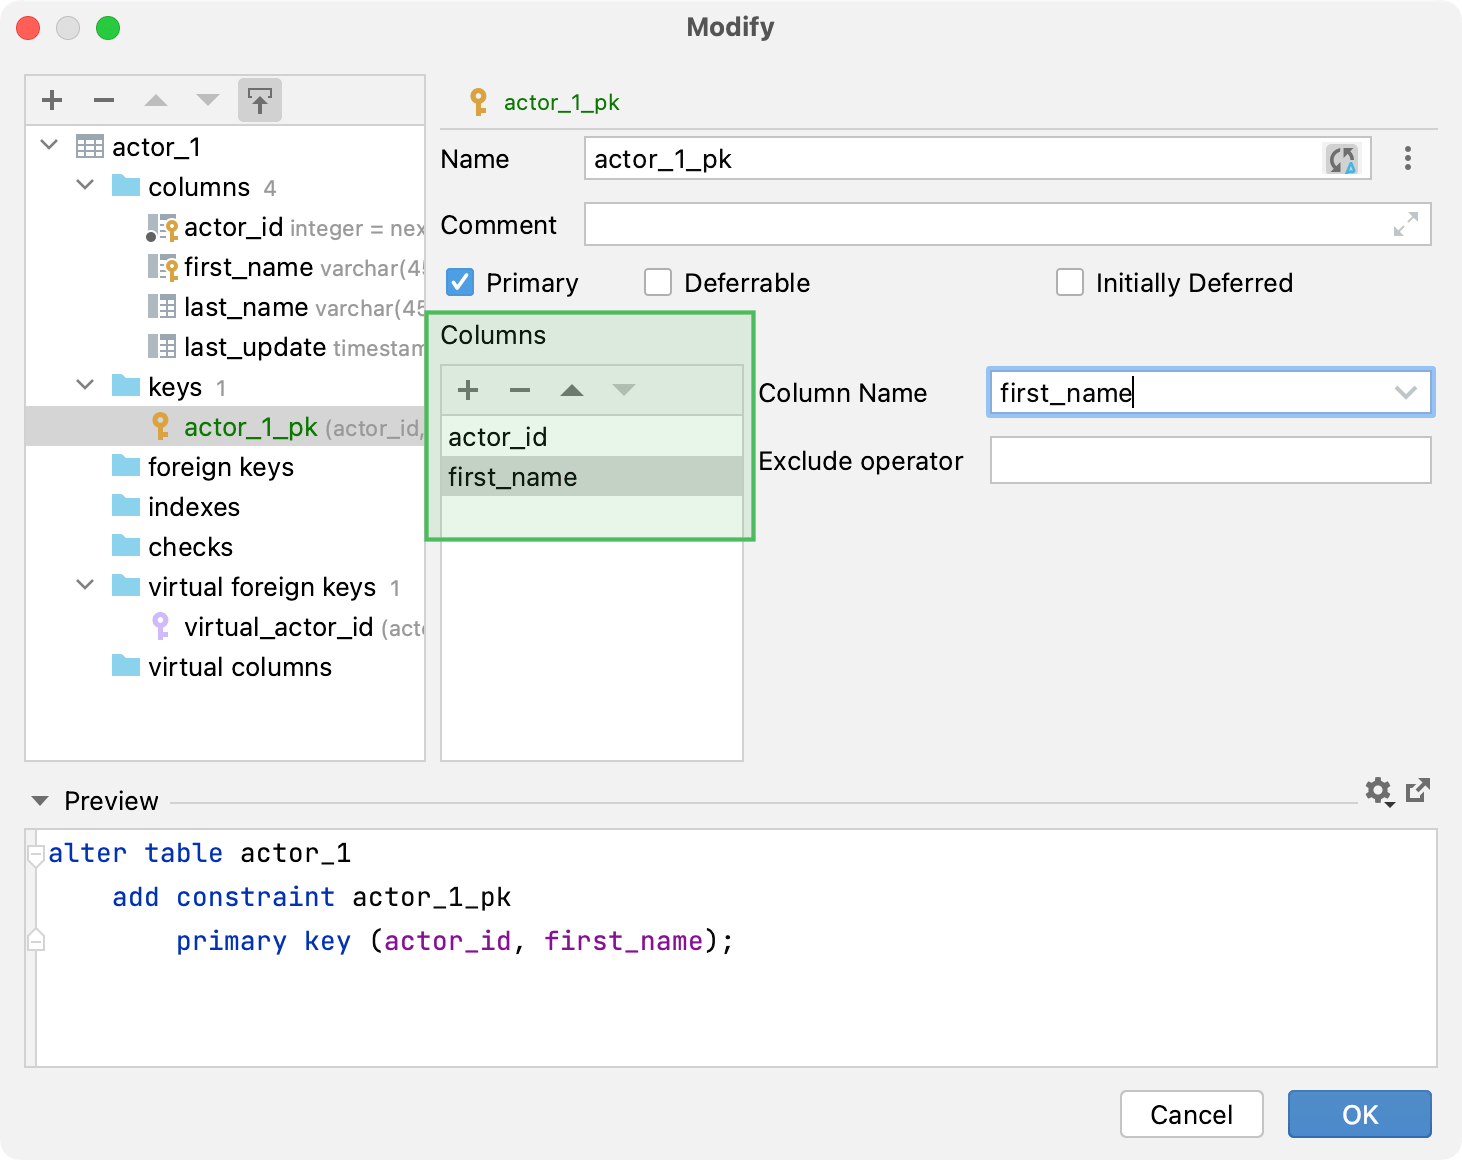Collapse the Preview section
The image size is (1462, 1160).
tap(40, 800)
